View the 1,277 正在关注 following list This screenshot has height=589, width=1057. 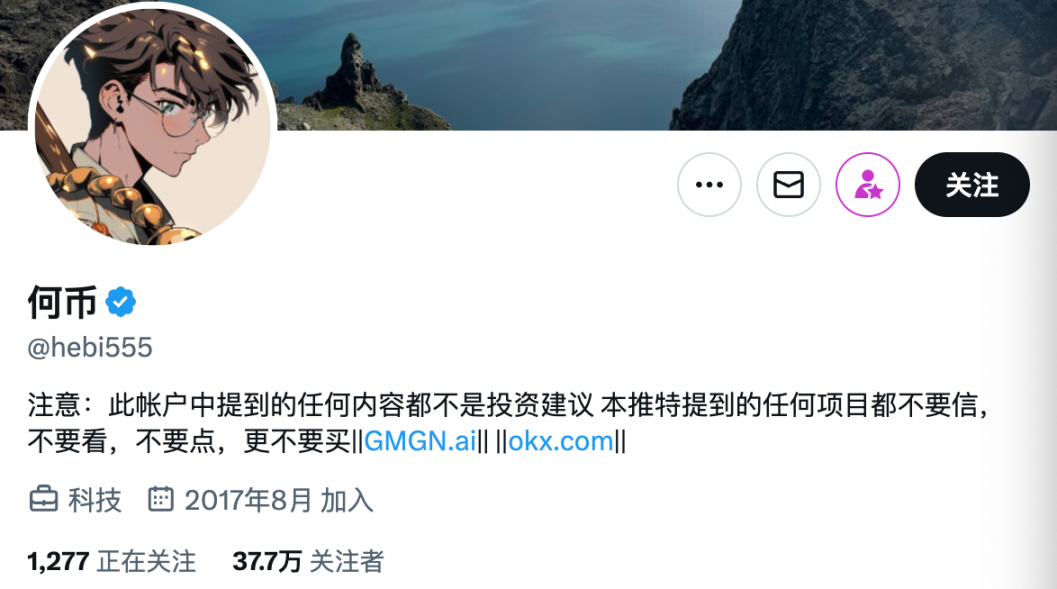tap(112, 561)
